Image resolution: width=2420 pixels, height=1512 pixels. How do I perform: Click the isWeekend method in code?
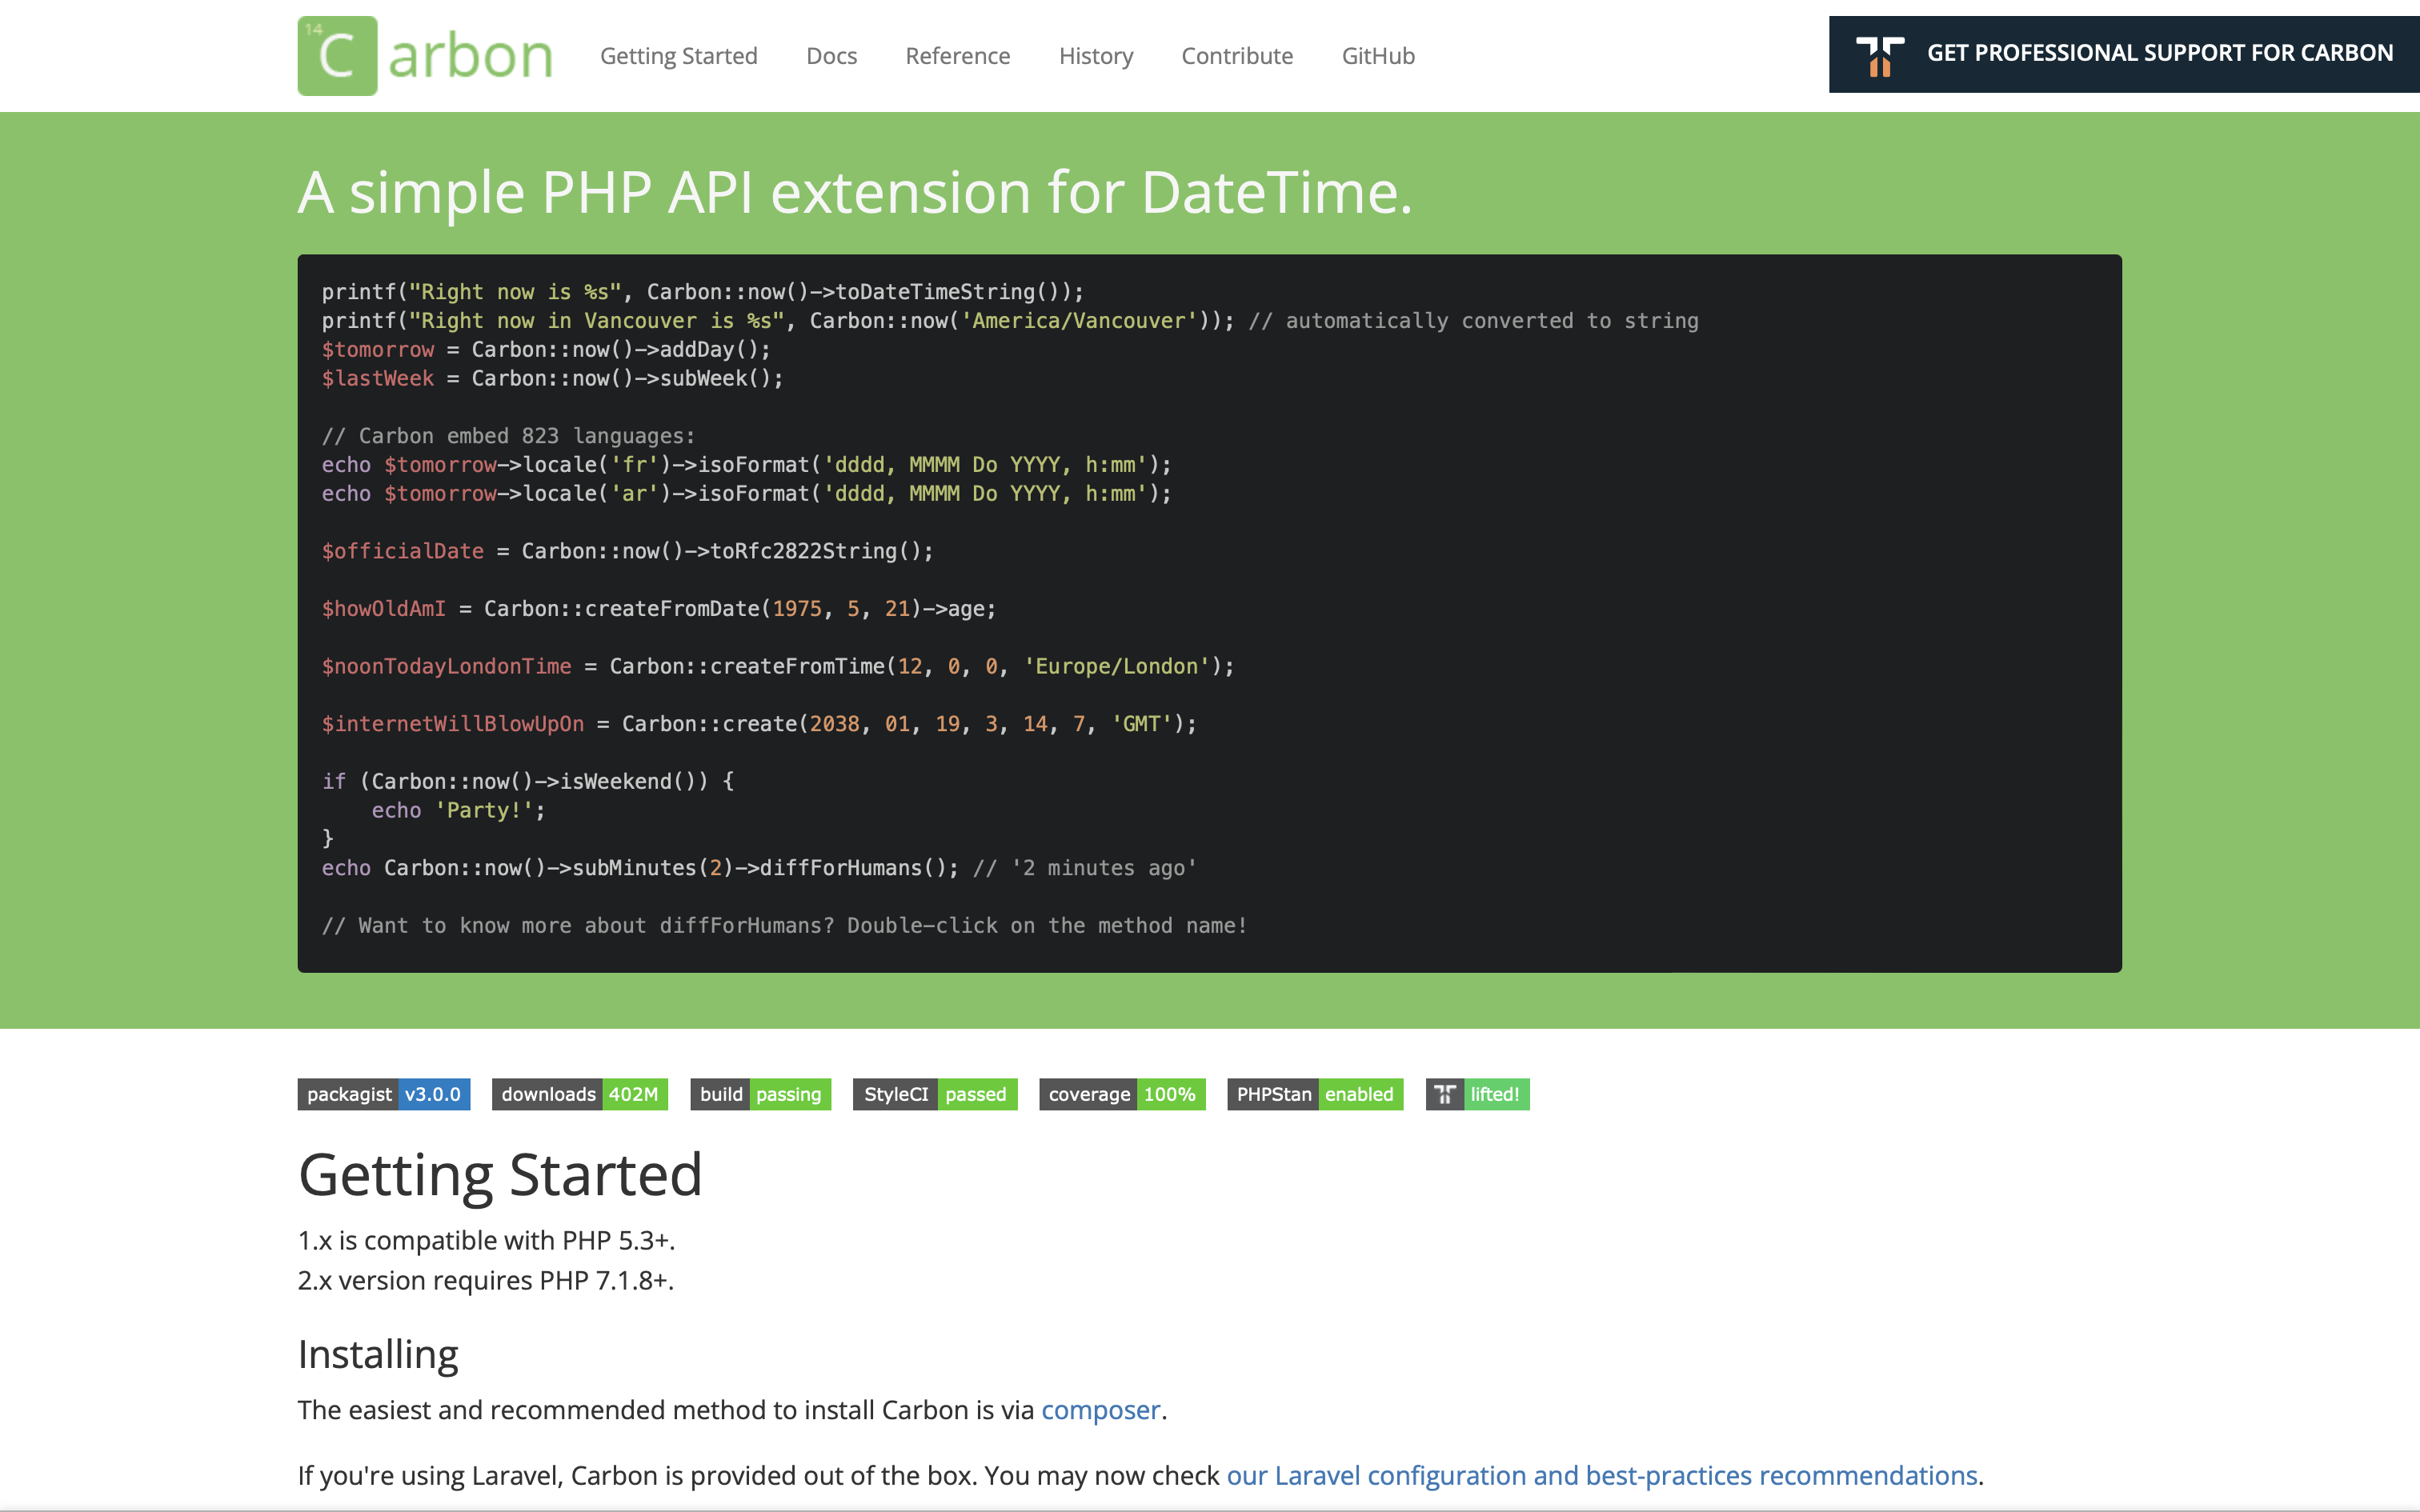pos(616,781)
